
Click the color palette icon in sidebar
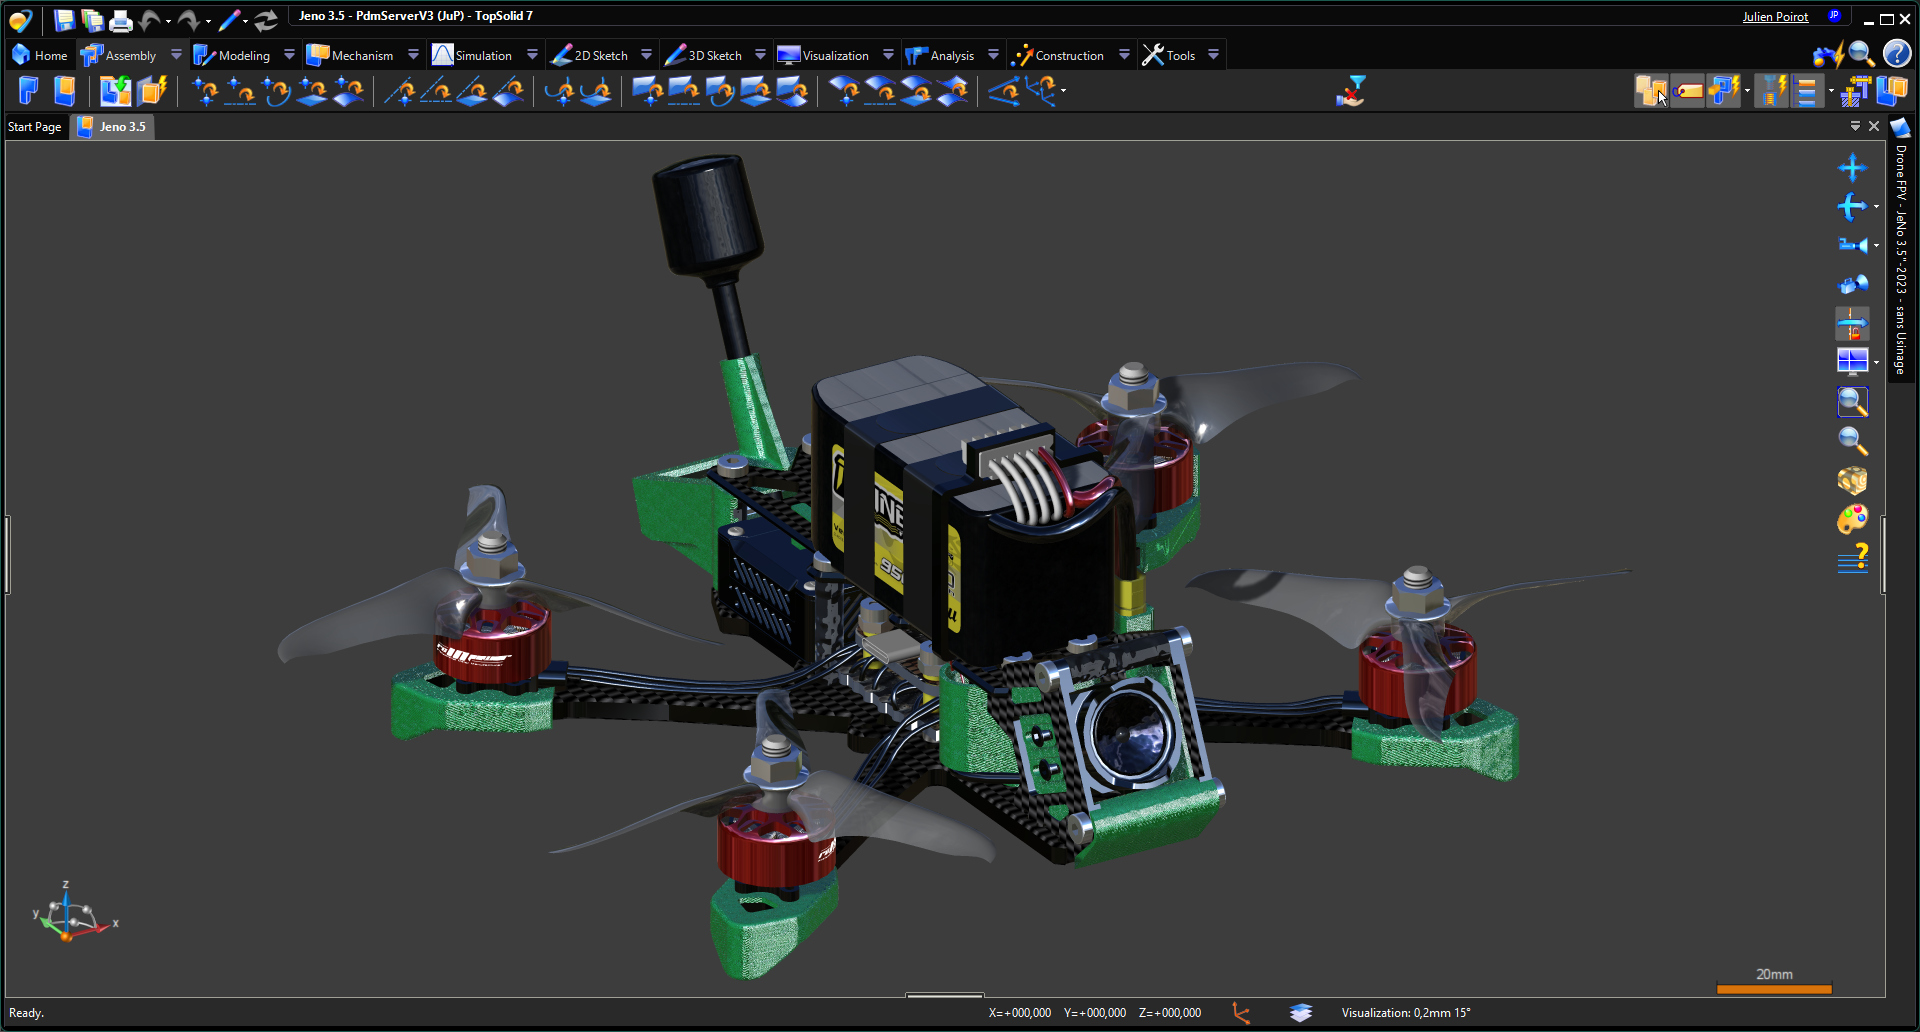click(1852, 519)
